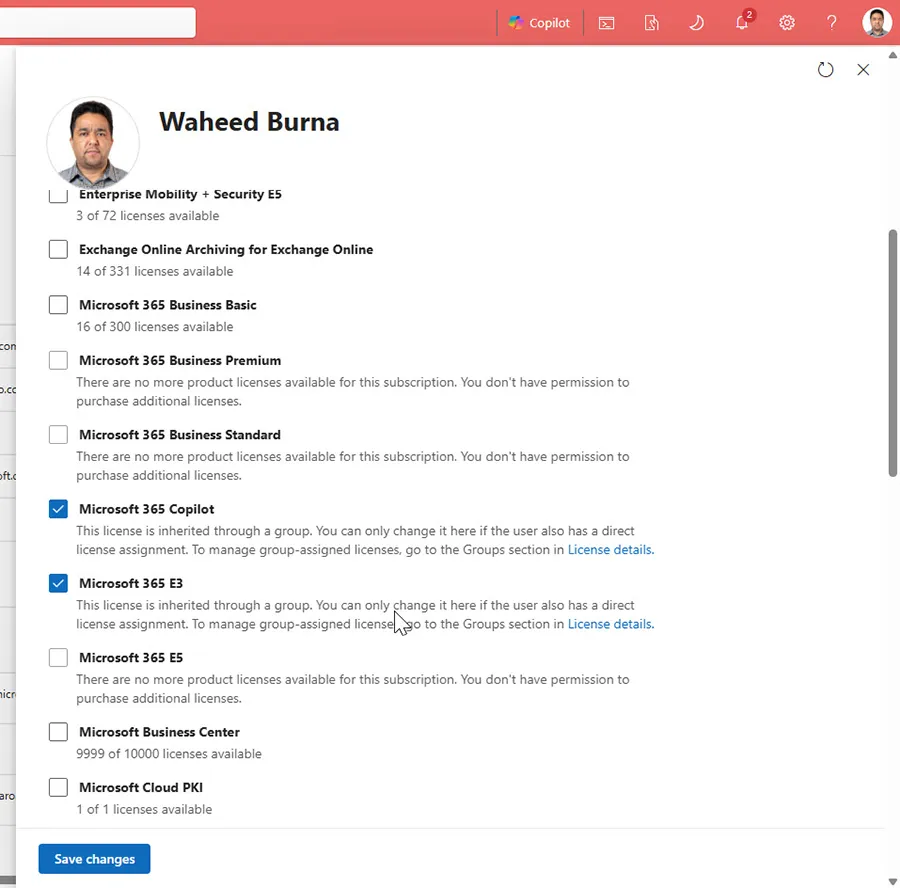Open notifications bell with 2 badge

pos(742,22)
